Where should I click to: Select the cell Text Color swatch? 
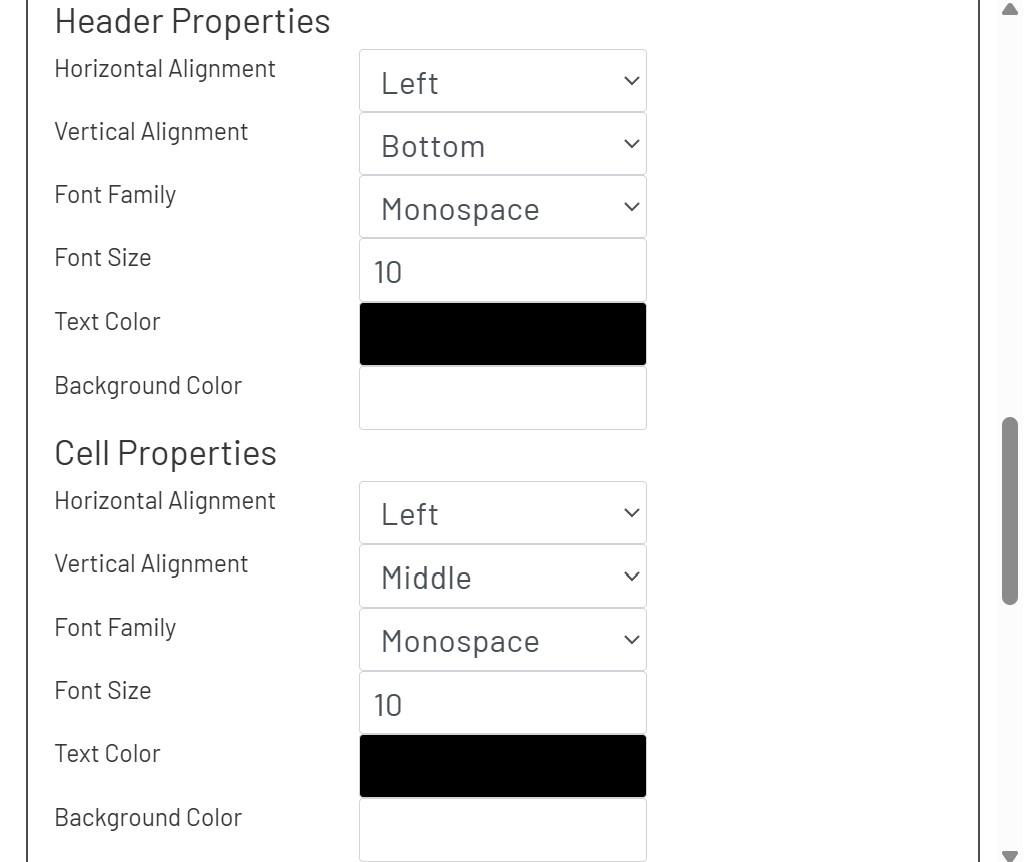(502, 765)
